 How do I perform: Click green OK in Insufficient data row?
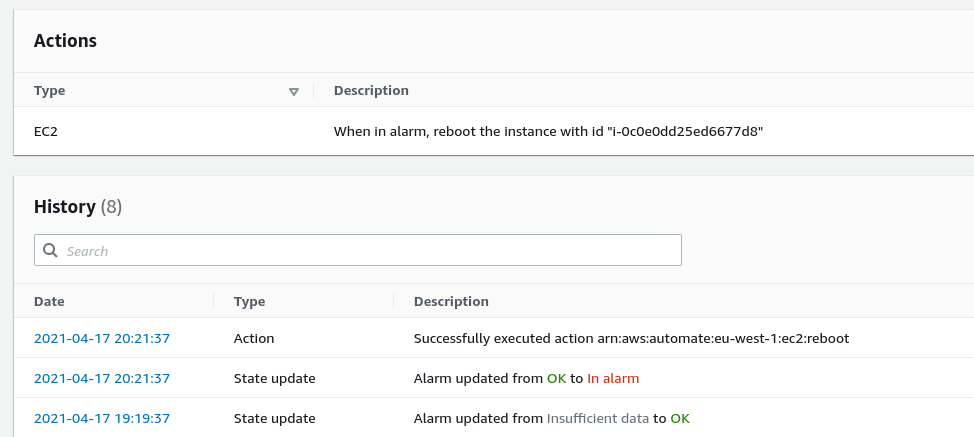680,418
